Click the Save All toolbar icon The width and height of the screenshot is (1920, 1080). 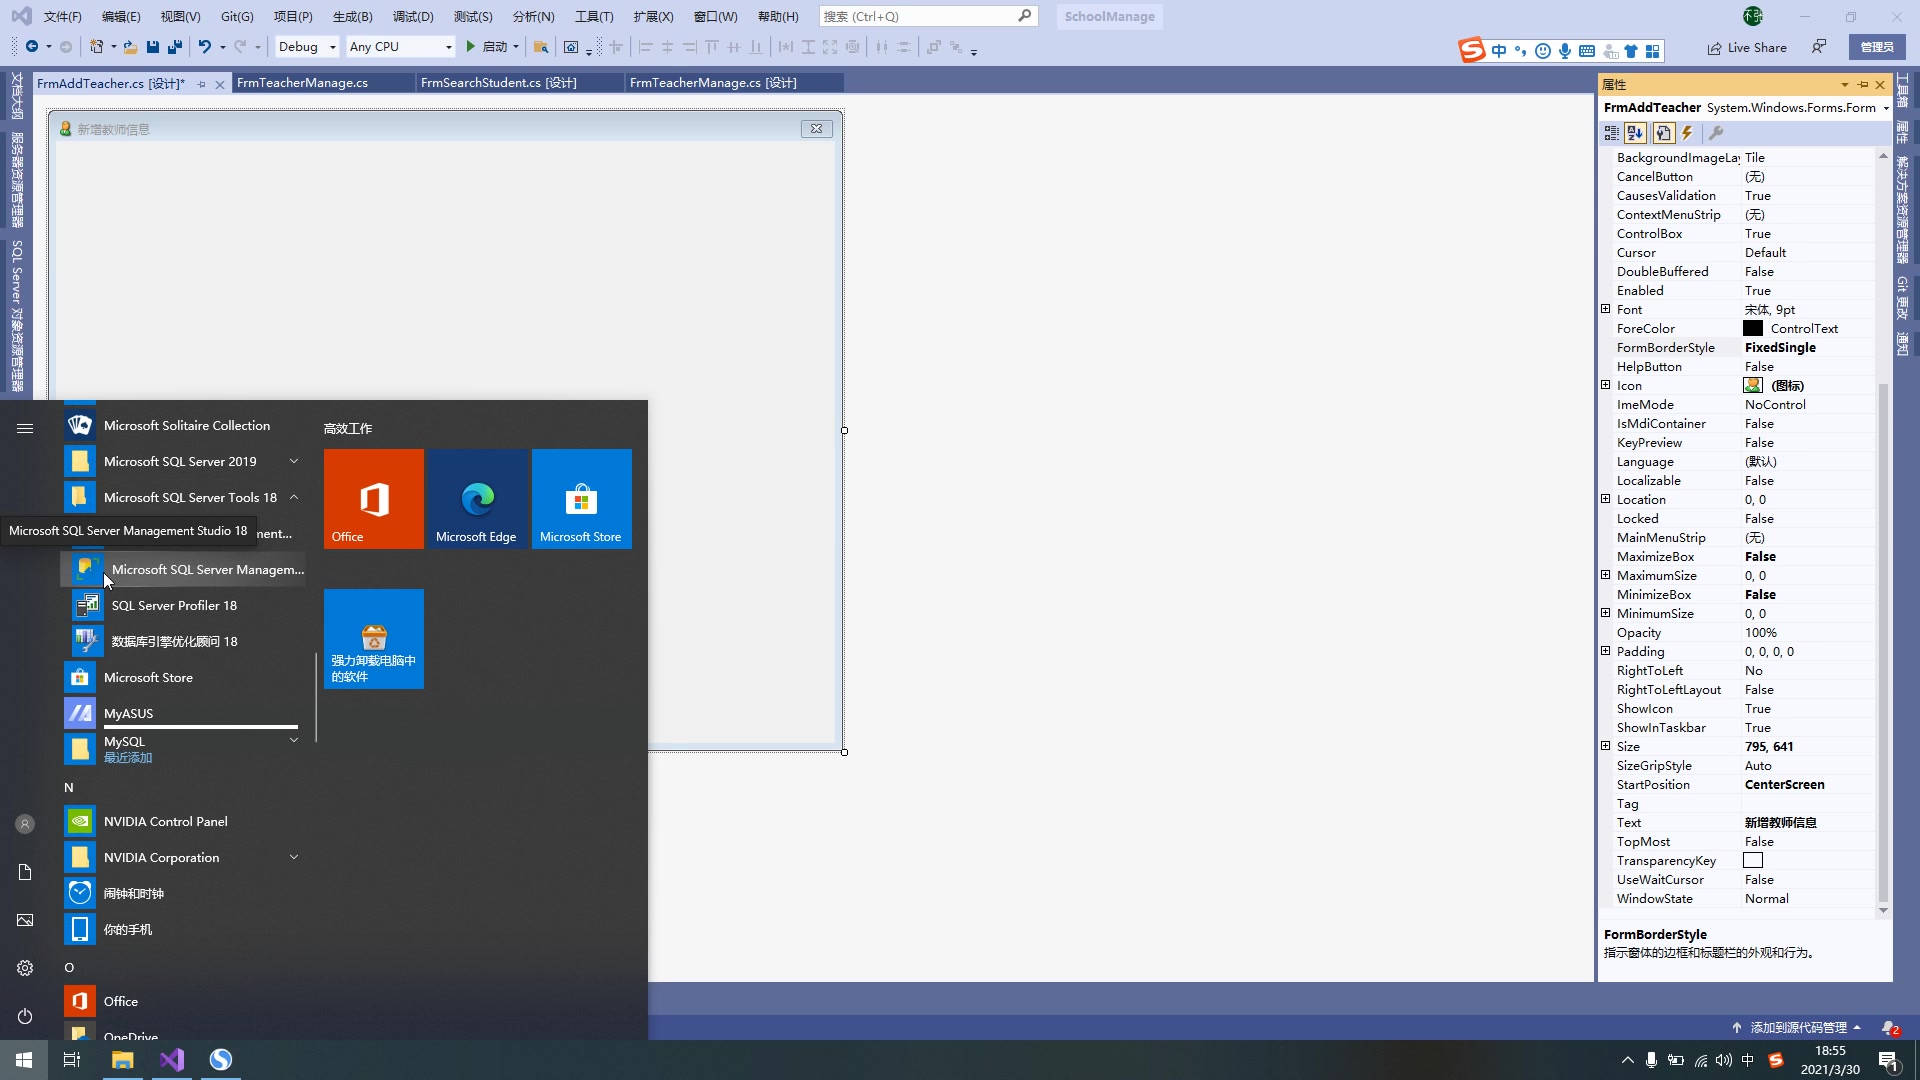click(175, 47)
